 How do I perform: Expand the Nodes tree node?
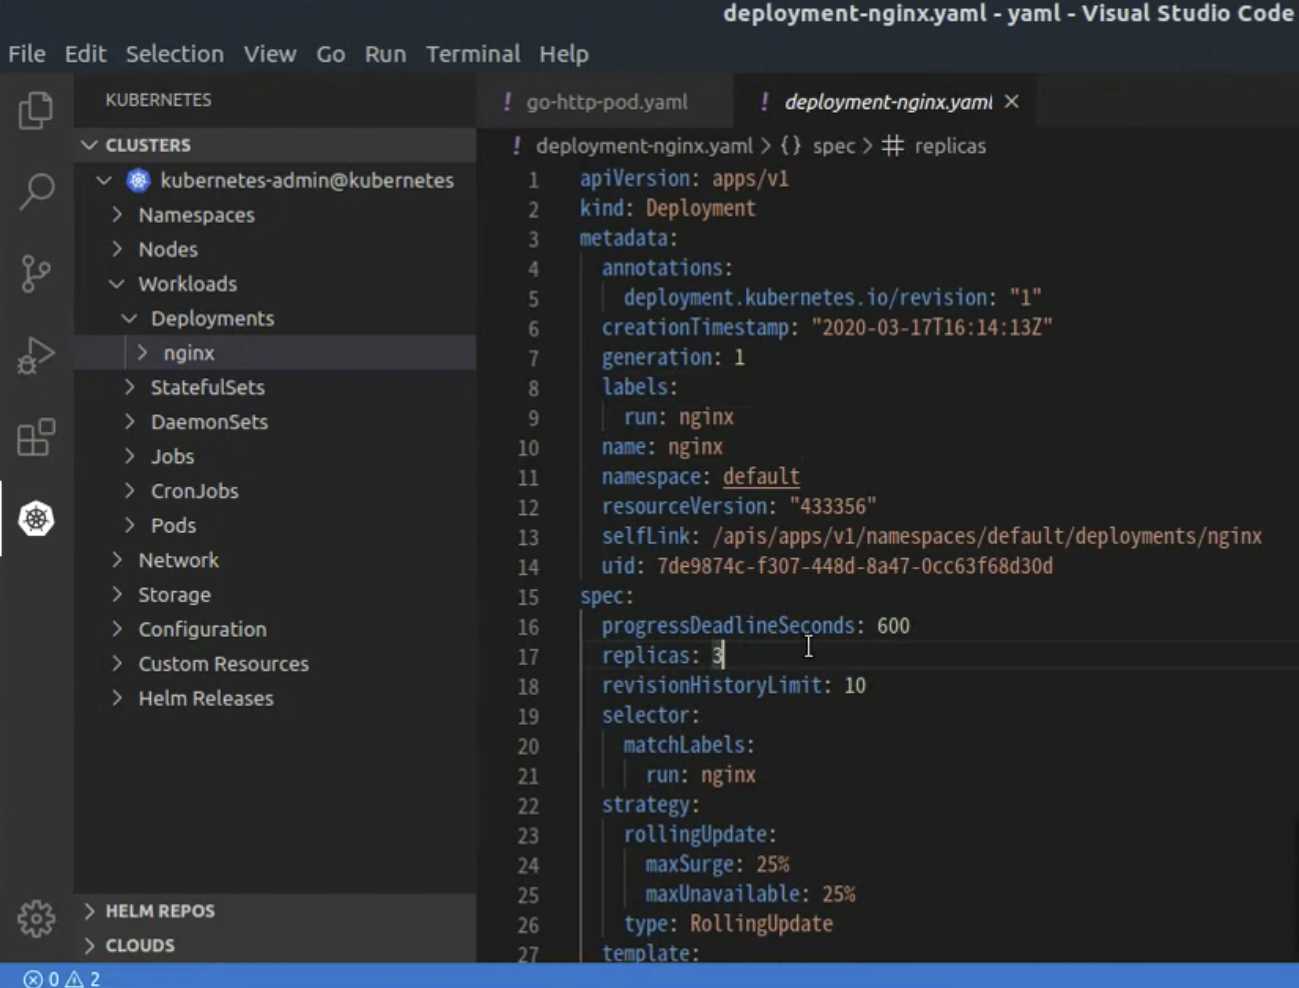(117, 249)
